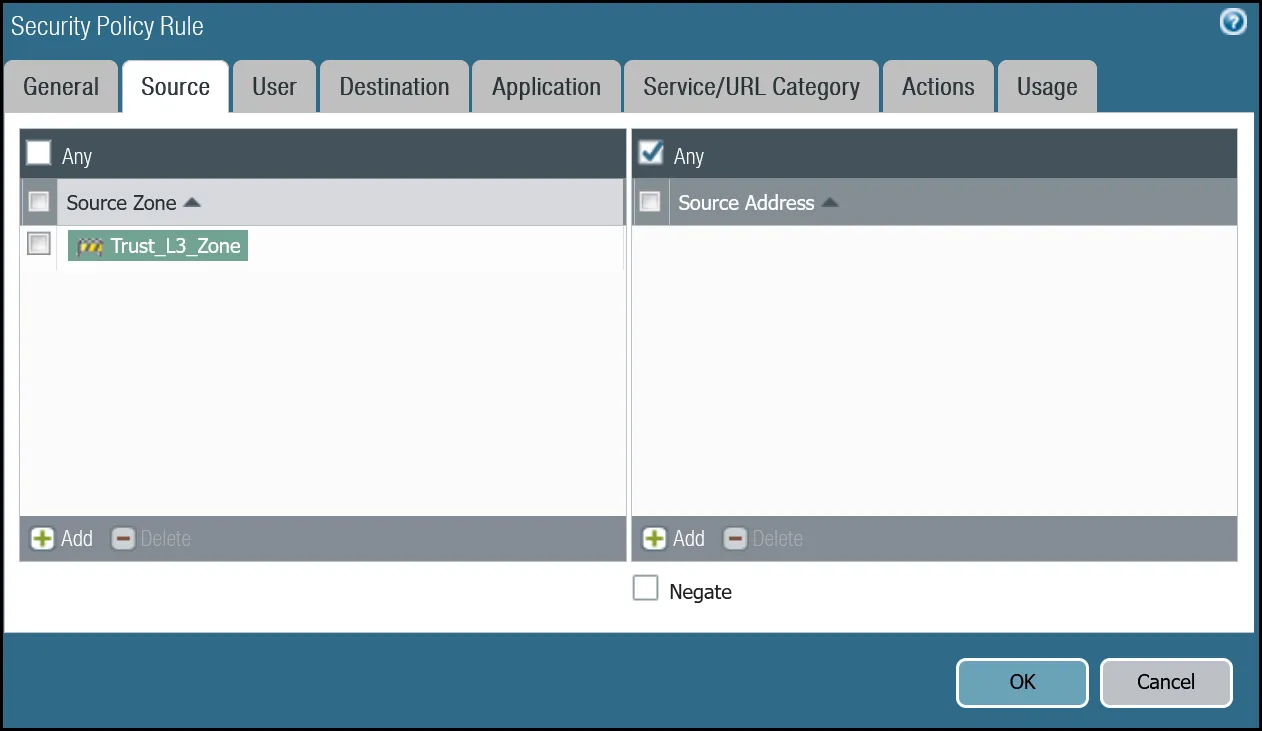Viewport: 1262px width, 731px height.
Task: Sort by the Source Zone column arrow
Action: pos(193,203)
